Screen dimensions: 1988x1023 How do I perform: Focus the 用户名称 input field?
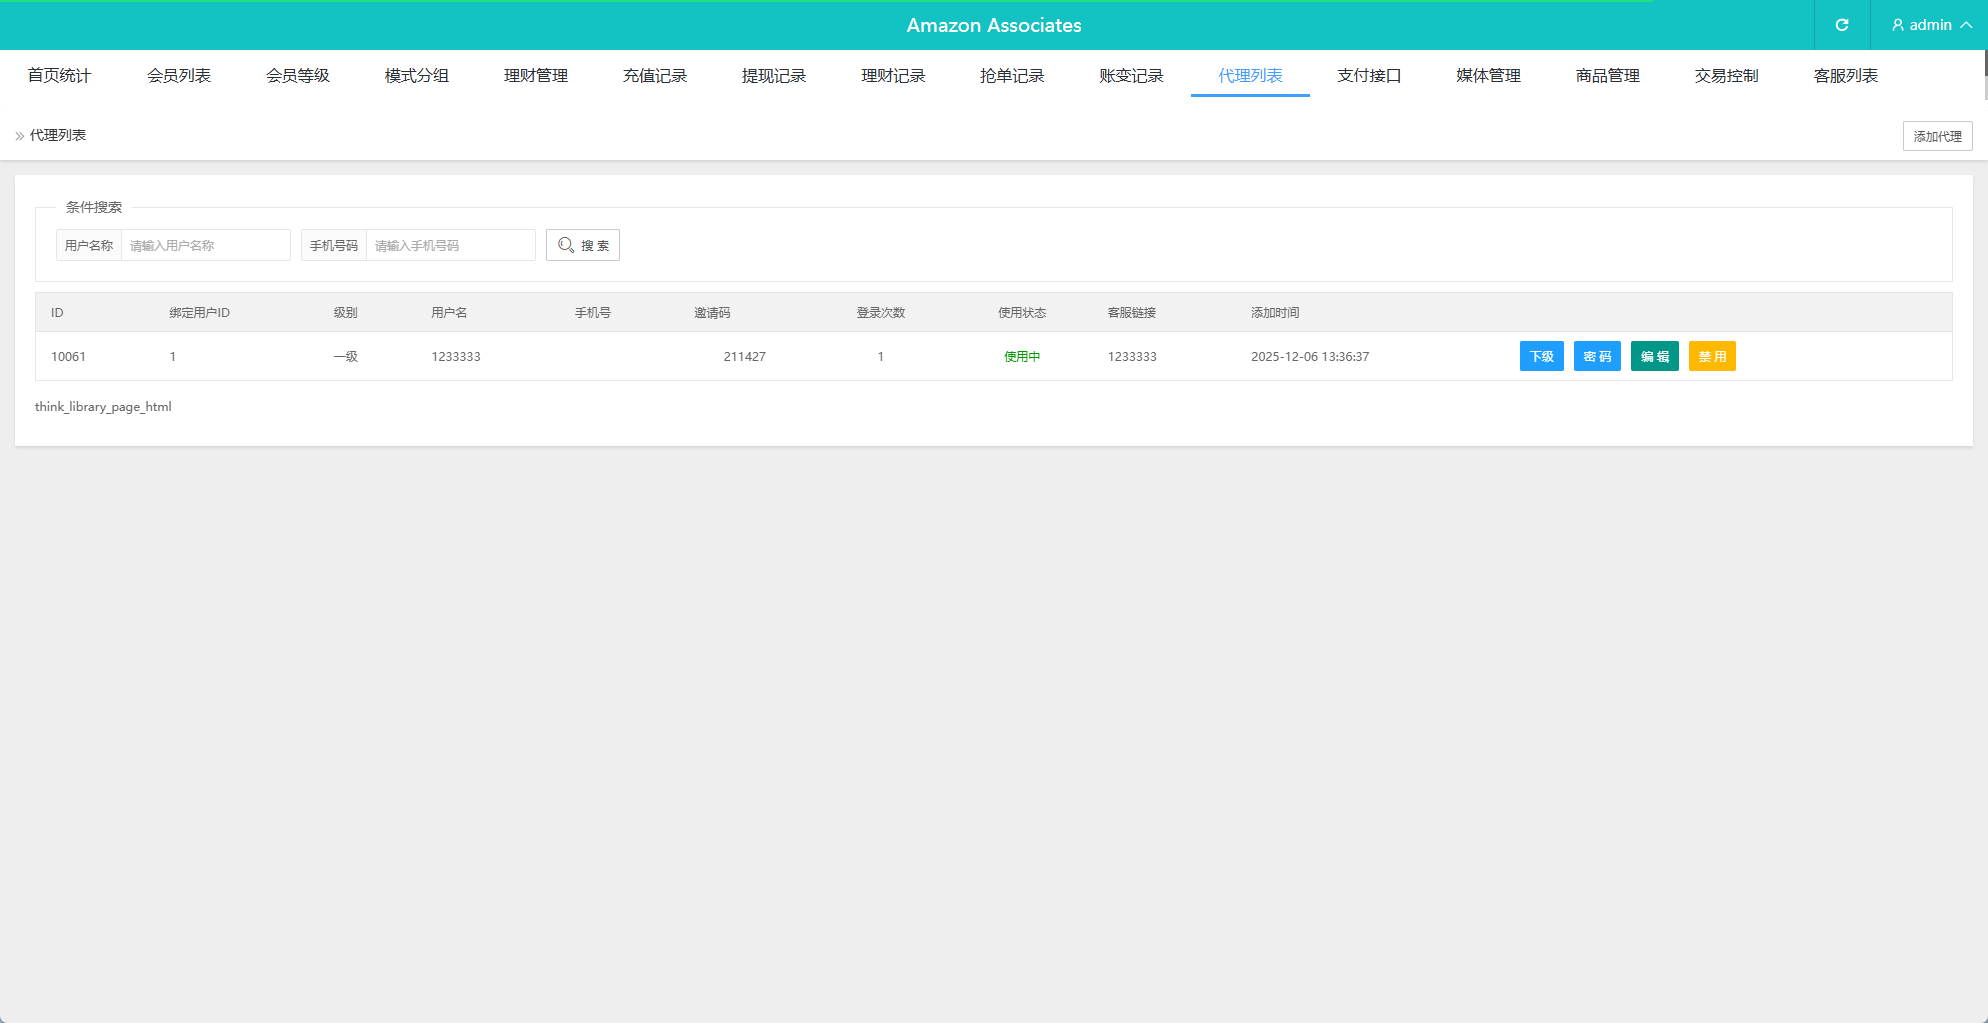pos(205,245)
